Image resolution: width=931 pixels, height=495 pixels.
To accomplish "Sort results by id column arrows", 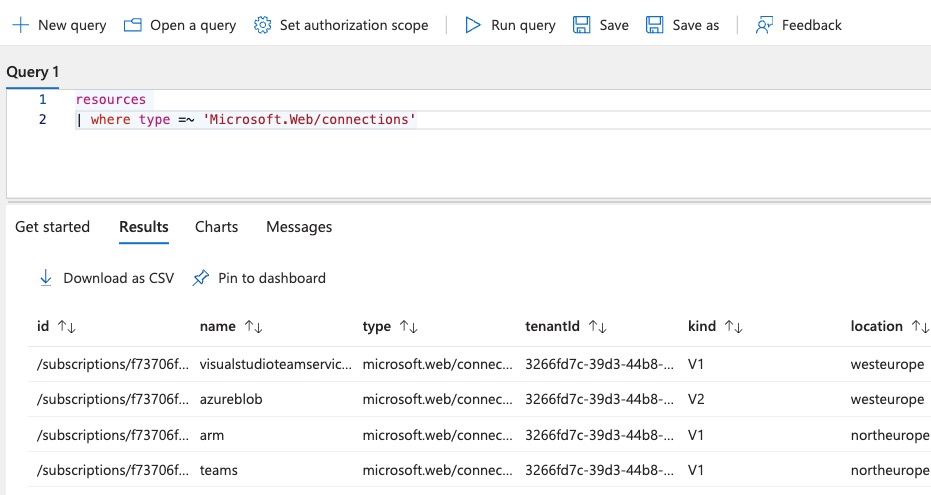I will [x=67, y=326].
